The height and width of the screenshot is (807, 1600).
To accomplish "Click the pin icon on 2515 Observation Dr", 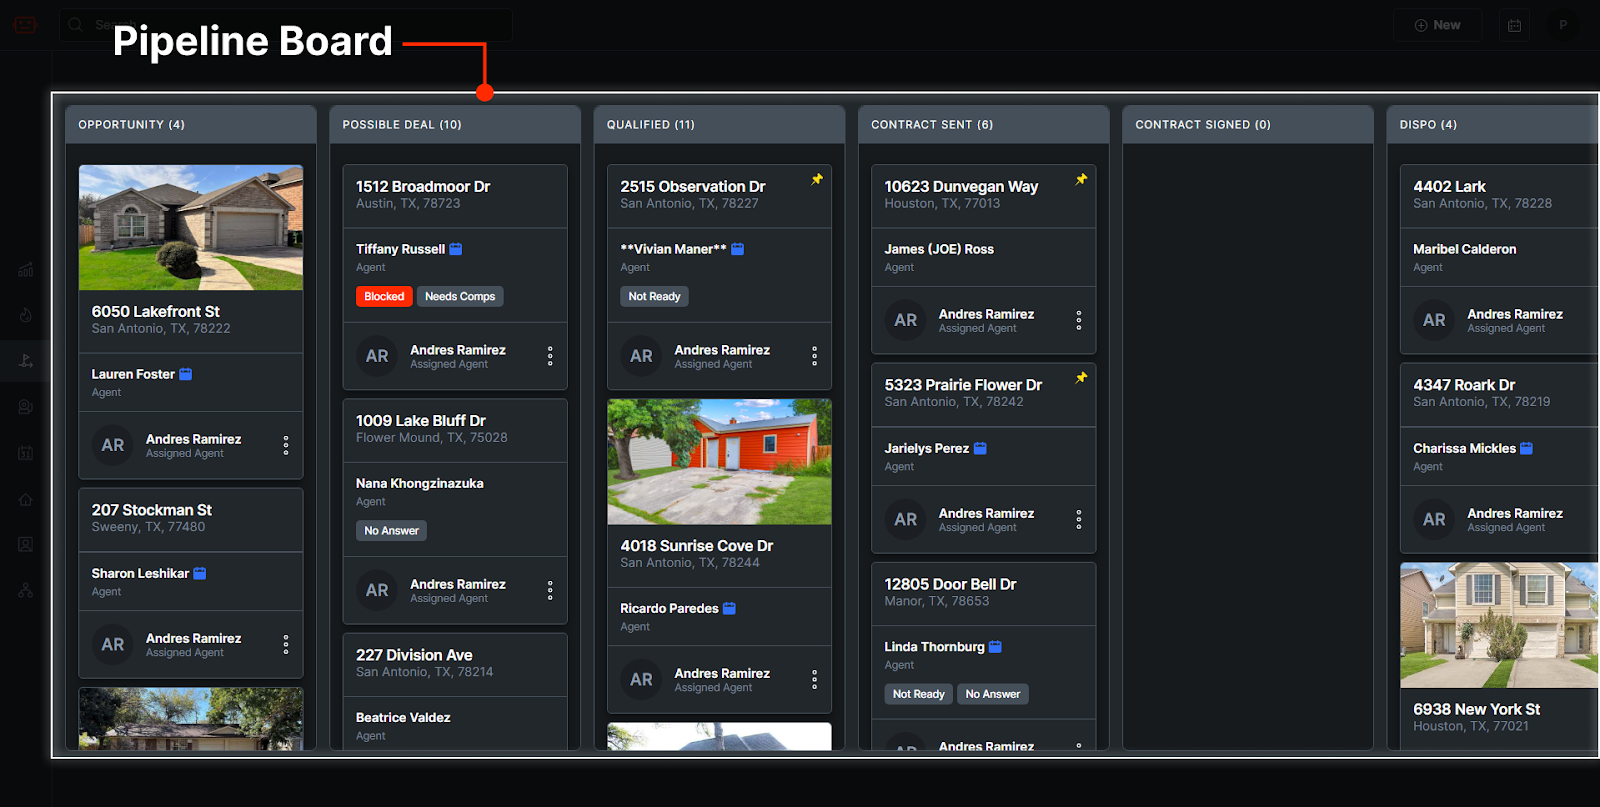I will (x=817, y=180).
